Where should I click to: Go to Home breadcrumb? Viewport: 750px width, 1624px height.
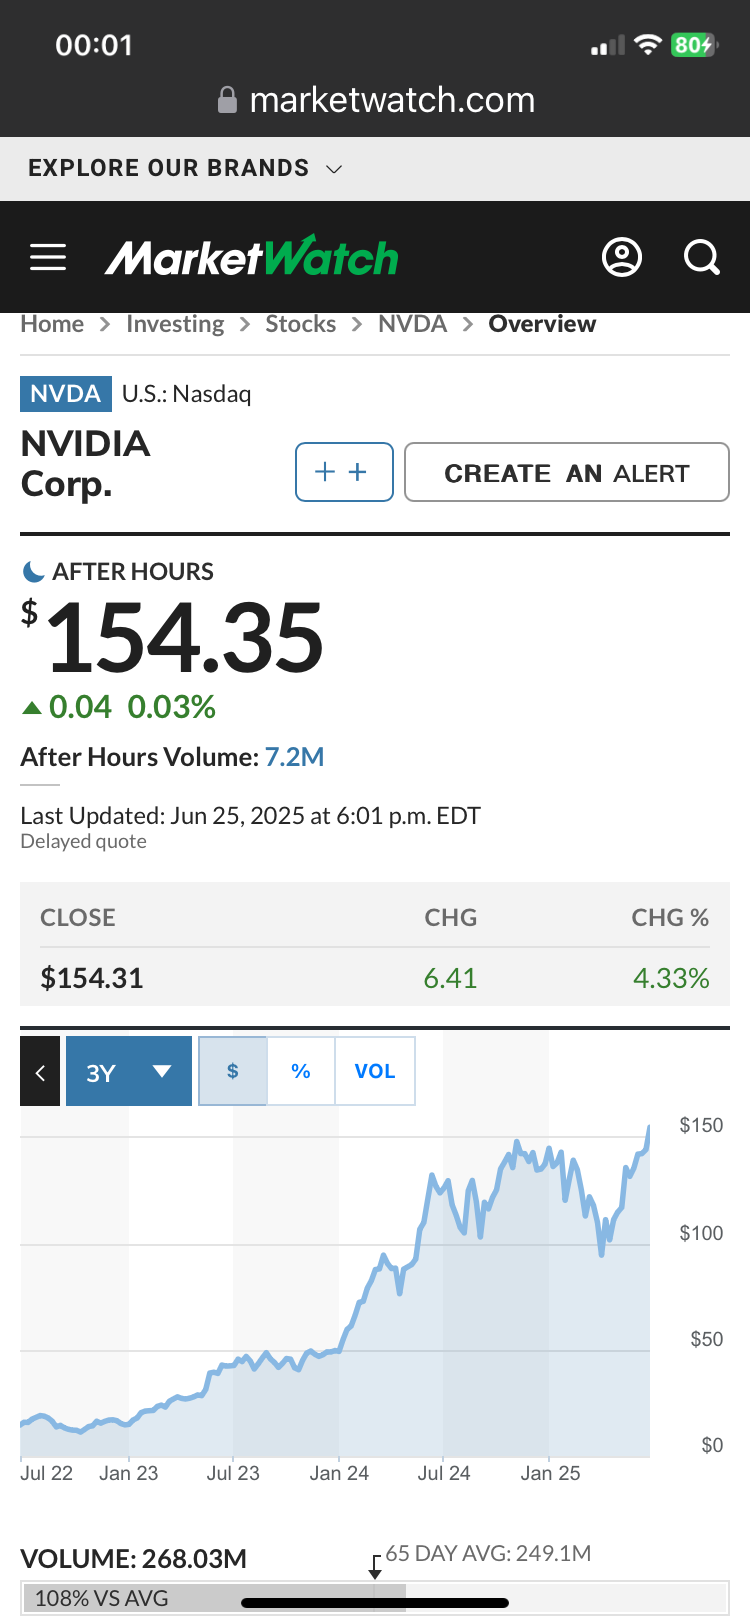(52, 324)
